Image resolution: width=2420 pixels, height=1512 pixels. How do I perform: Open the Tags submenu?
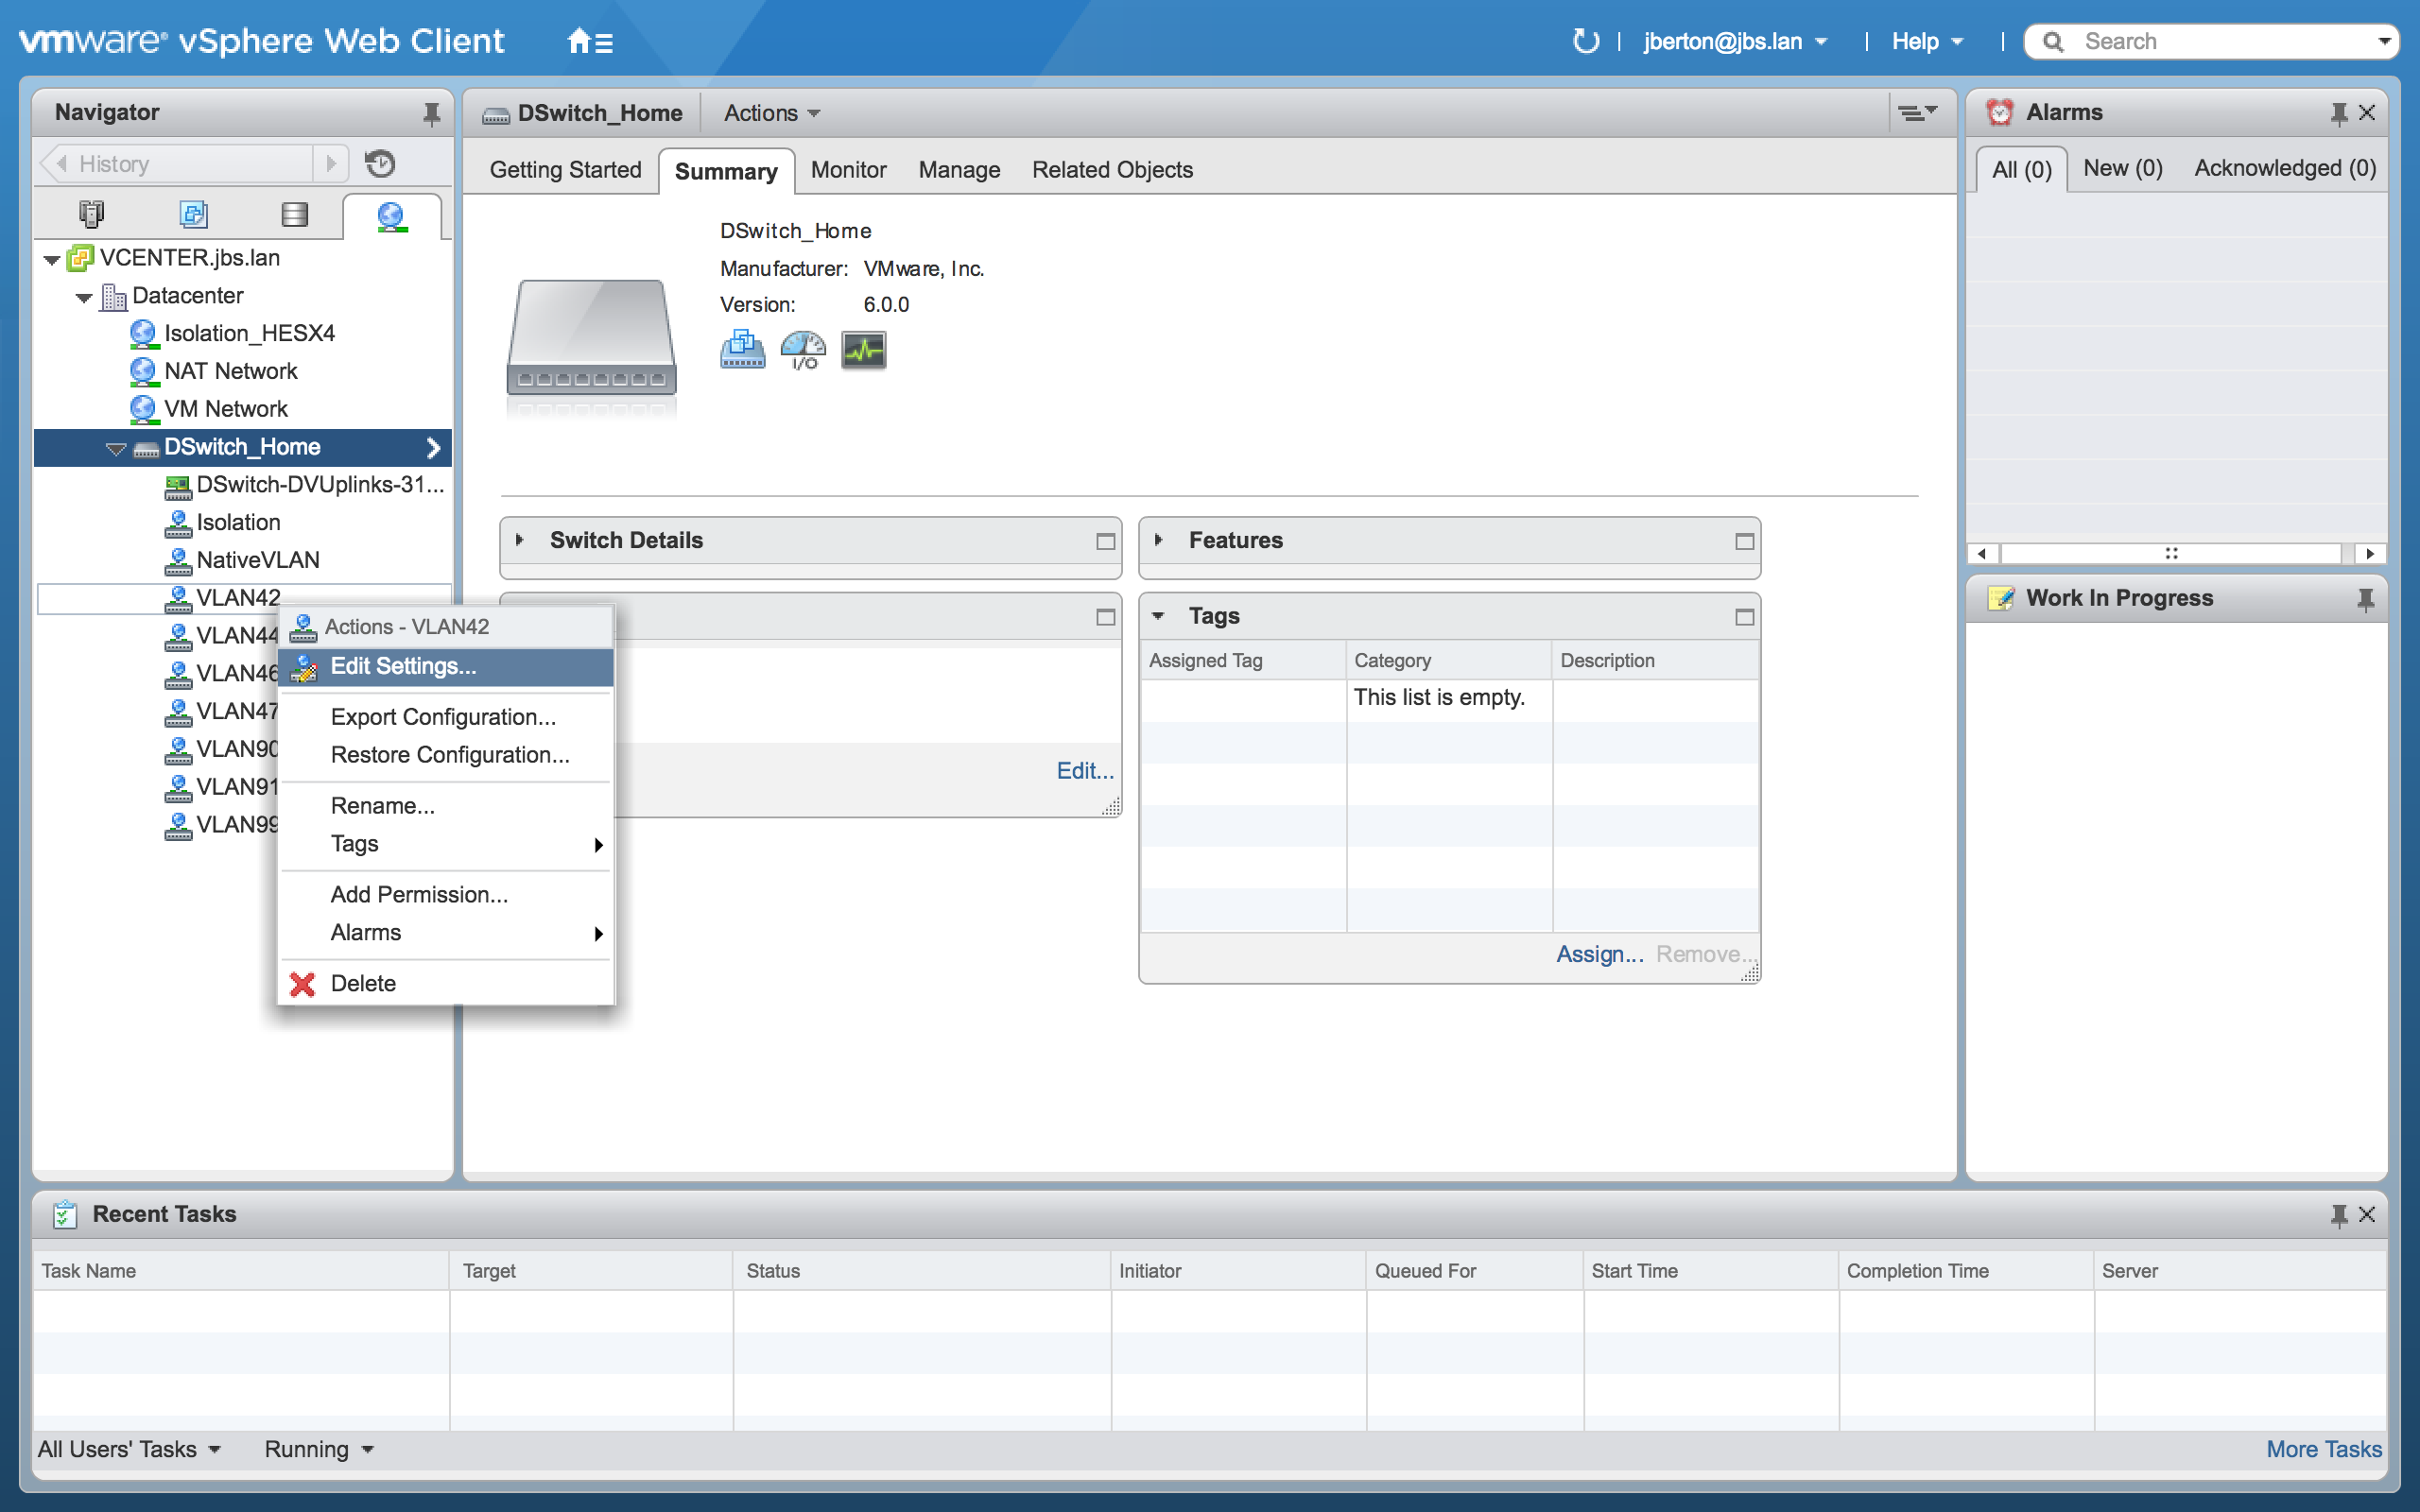tap(446, 844)
